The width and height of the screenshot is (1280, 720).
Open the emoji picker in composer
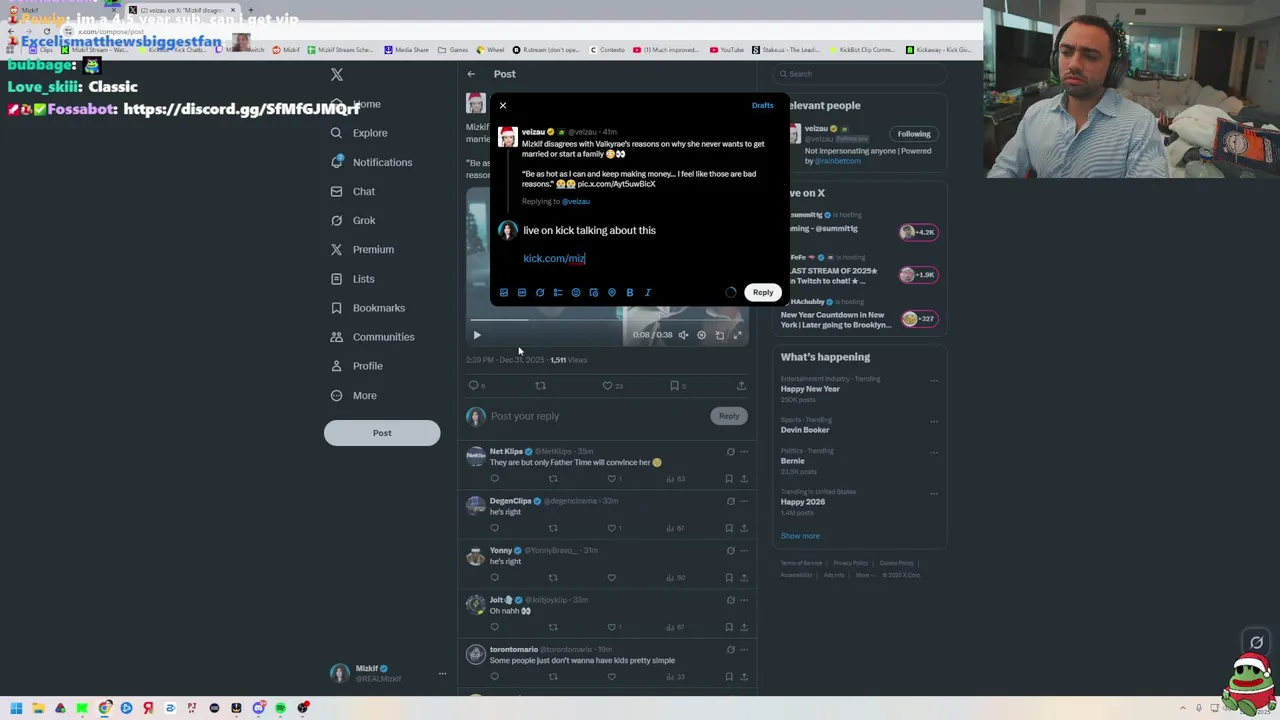(x=576, y=293)
